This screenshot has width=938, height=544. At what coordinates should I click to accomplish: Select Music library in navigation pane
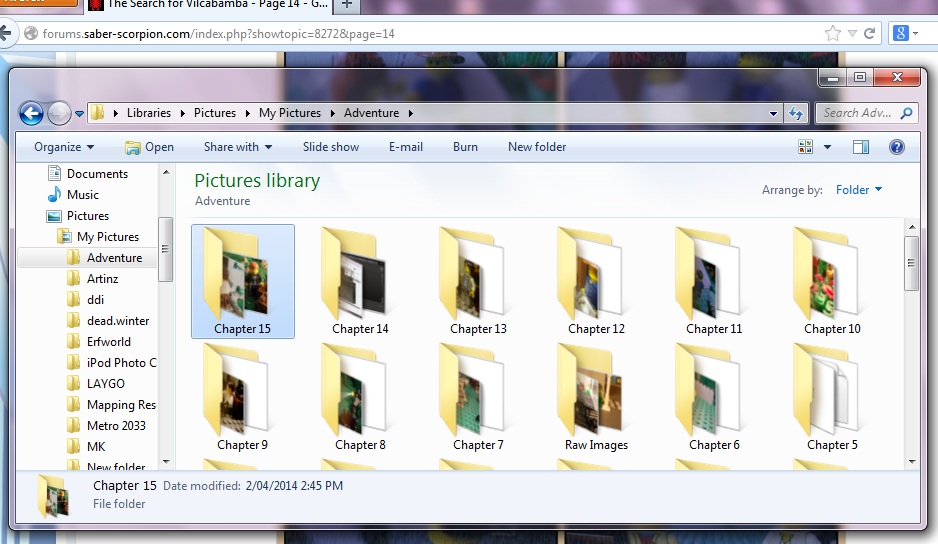[74, 194]
